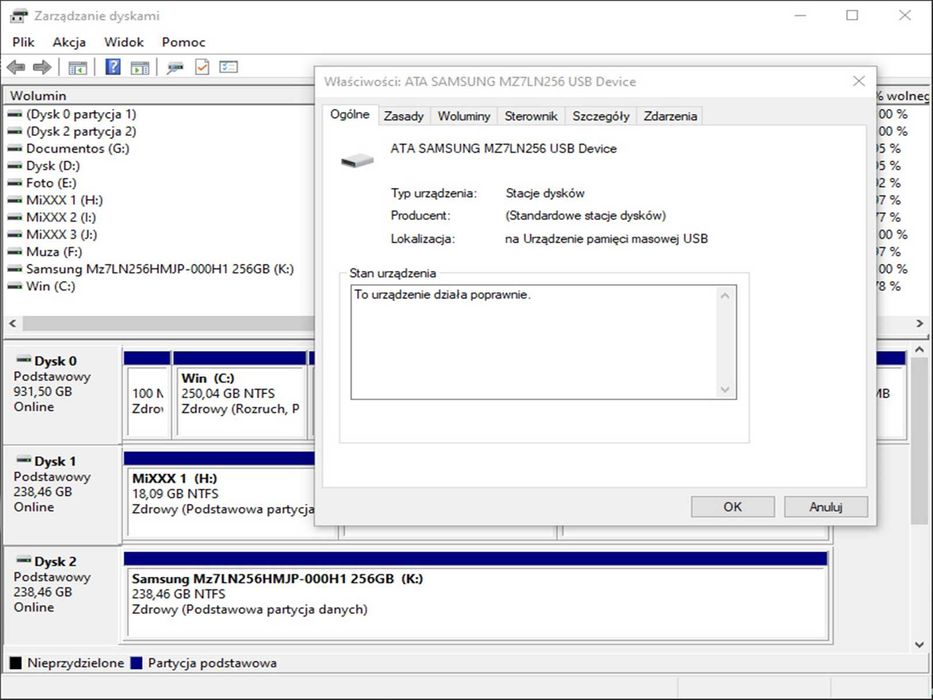Screen dimensions: 933x700
Task: Confirm the properties dialog with OK
Action: tap(732, 507)
